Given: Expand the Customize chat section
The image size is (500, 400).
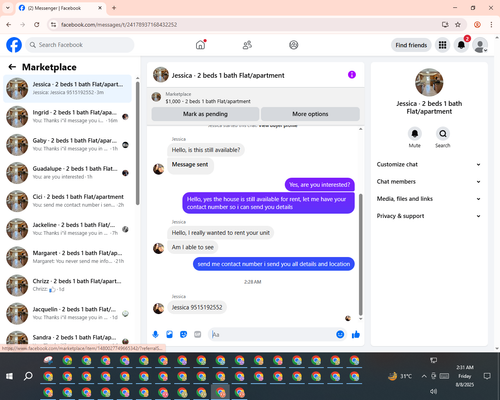Looking at the screenshot, I should point(429,164).
